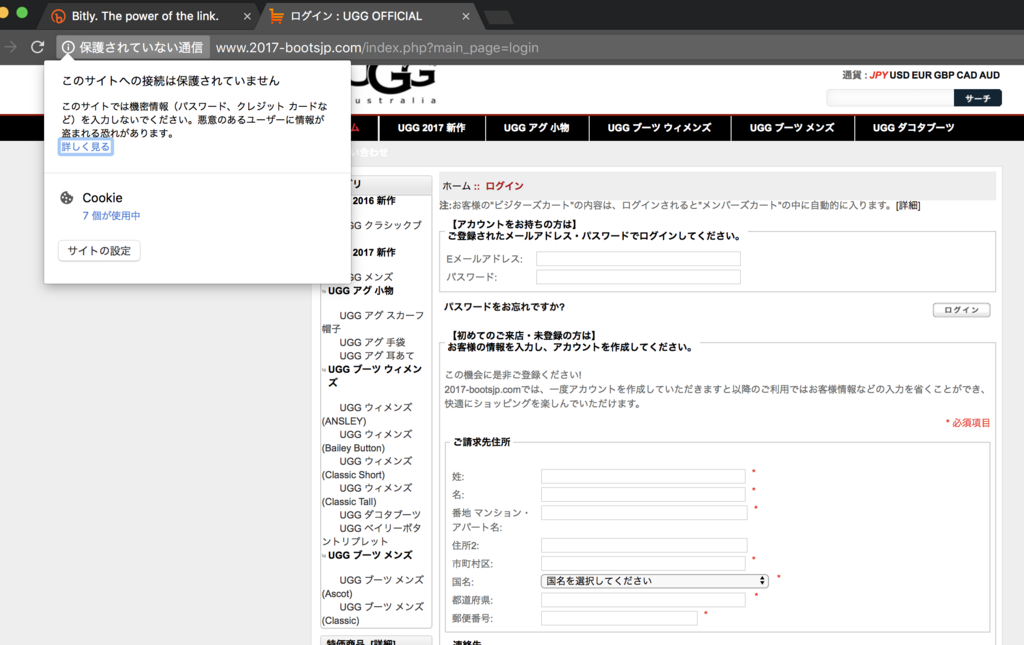The width and height of the screenshot is (1024, 645).
Task: Open the UGG ブーツ メンズ nav menu
Action: click(x=792, y=128)
